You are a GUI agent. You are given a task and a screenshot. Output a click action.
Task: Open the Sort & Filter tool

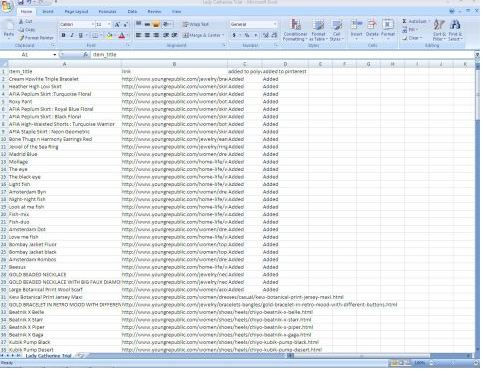(x=439, y=30)
